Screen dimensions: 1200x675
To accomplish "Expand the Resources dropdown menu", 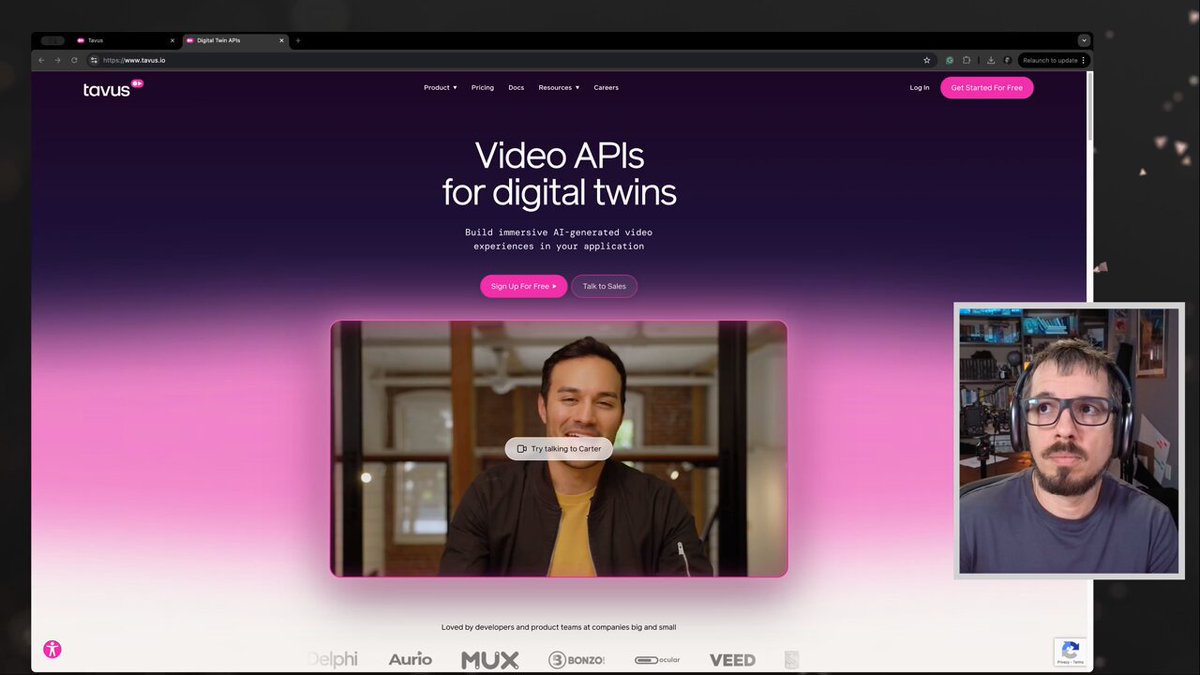I will (x=559, y=88).
